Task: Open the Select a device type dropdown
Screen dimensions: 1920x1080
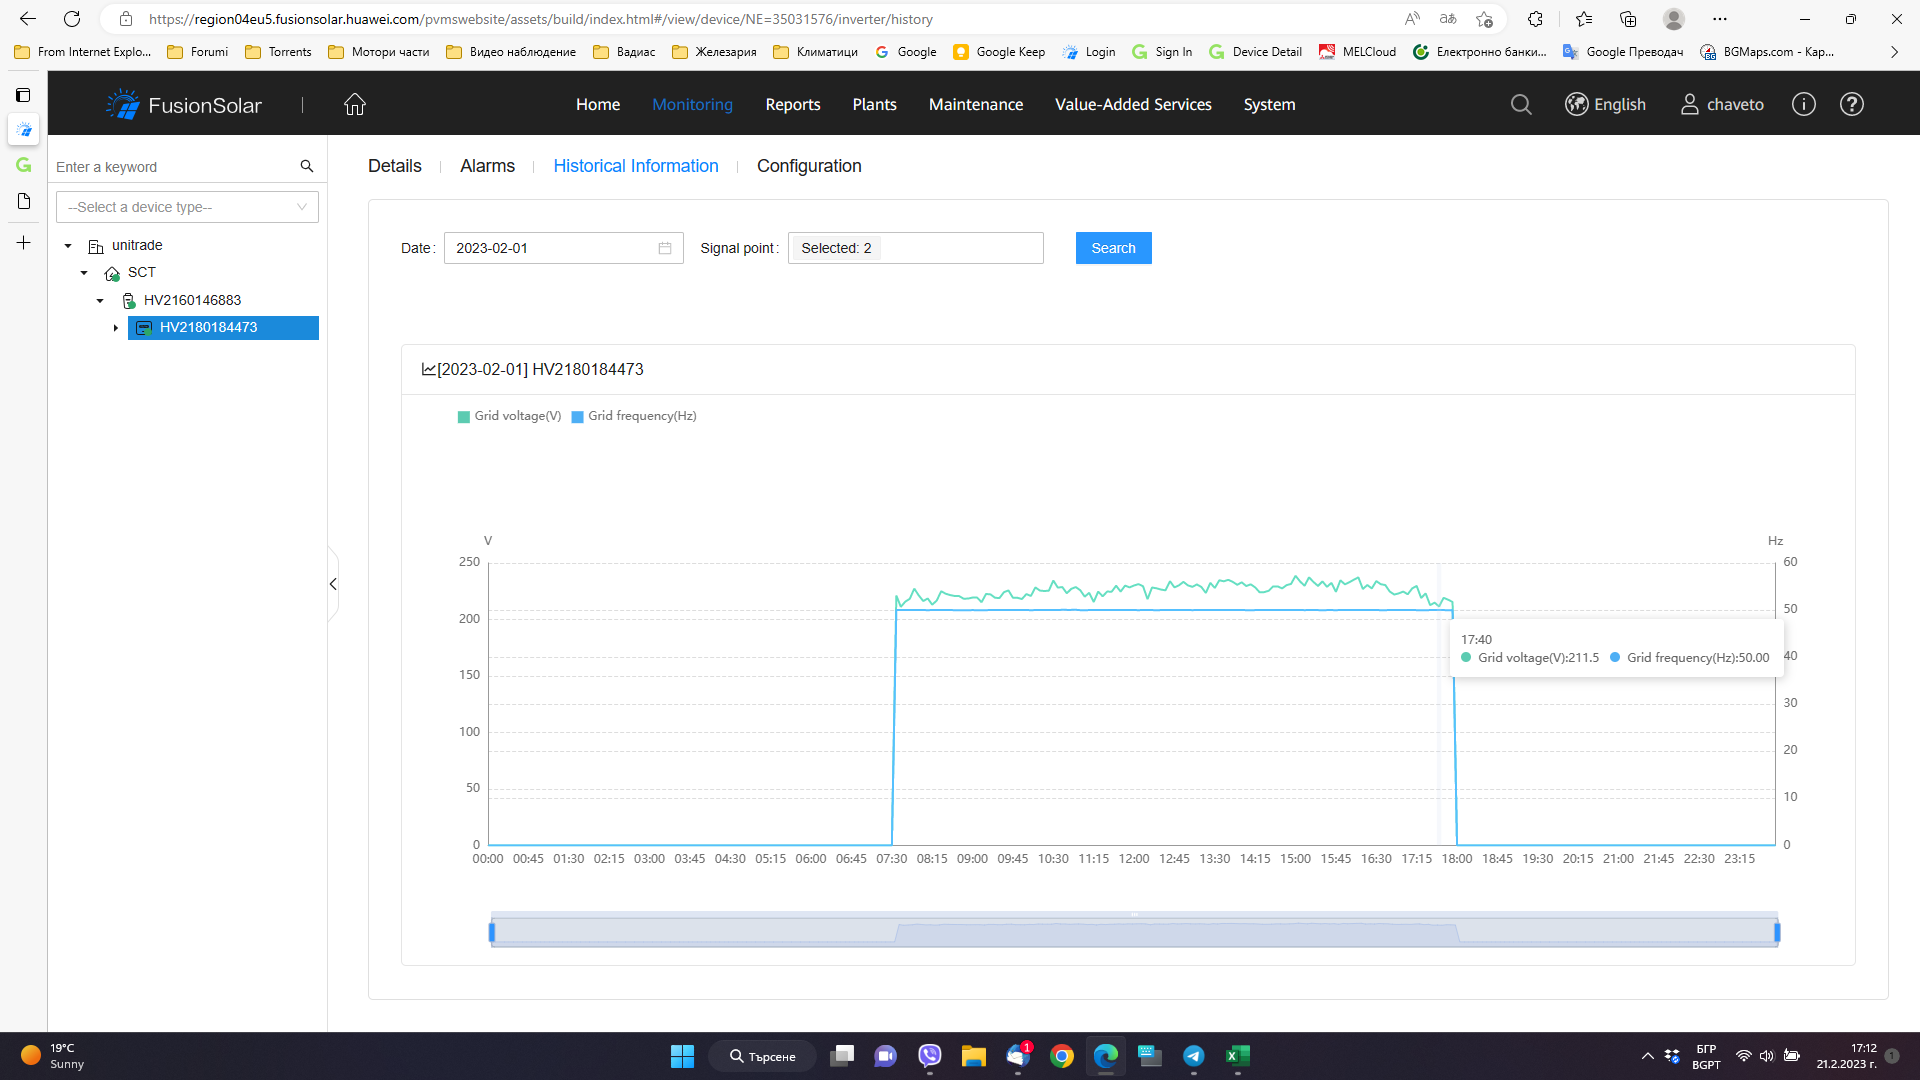Action: point(187,208)
